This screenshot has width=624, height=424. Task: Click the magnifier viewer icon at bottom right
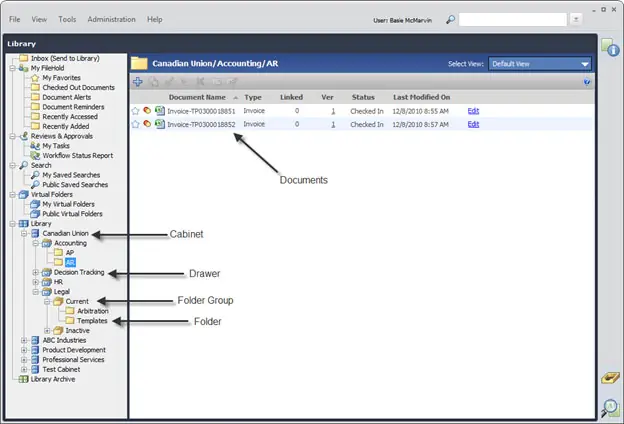click(x=610, y=408)
